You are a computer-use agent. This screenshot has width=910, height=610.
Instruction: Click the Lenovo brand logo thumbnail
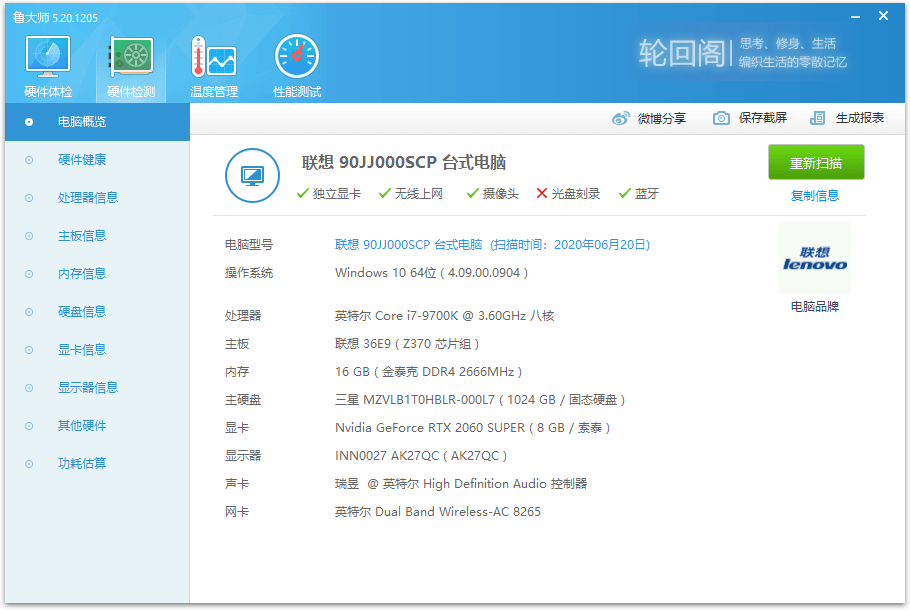pyautogui.click(x=815, y=258)
